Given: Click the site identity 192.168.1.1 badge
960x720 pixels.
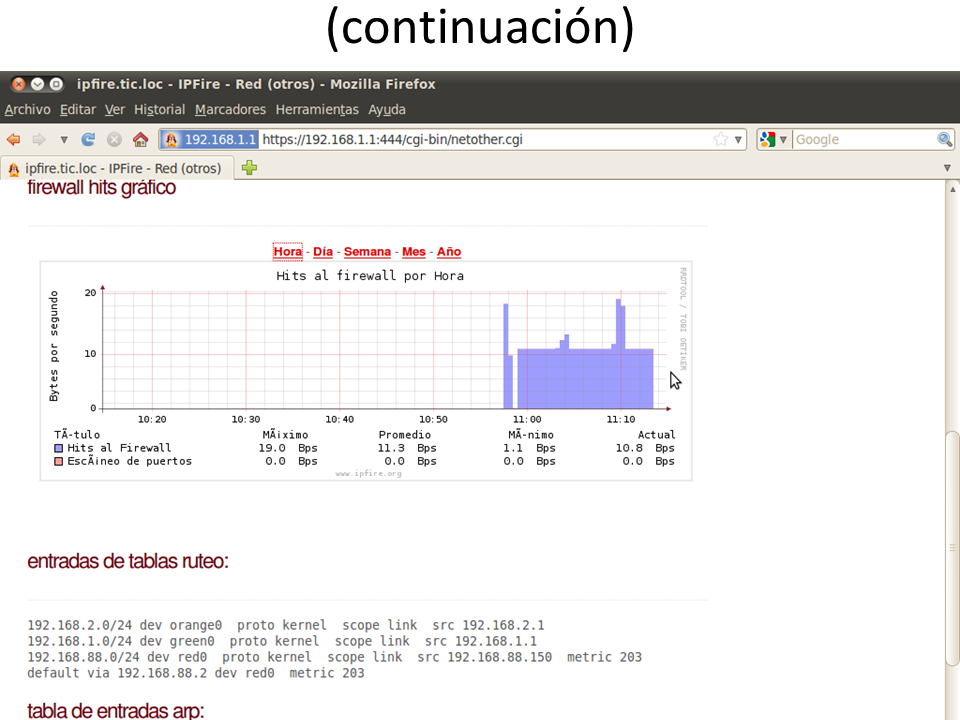Looking at the screenshot, I should pyautogui.click(x=210, y=140).
